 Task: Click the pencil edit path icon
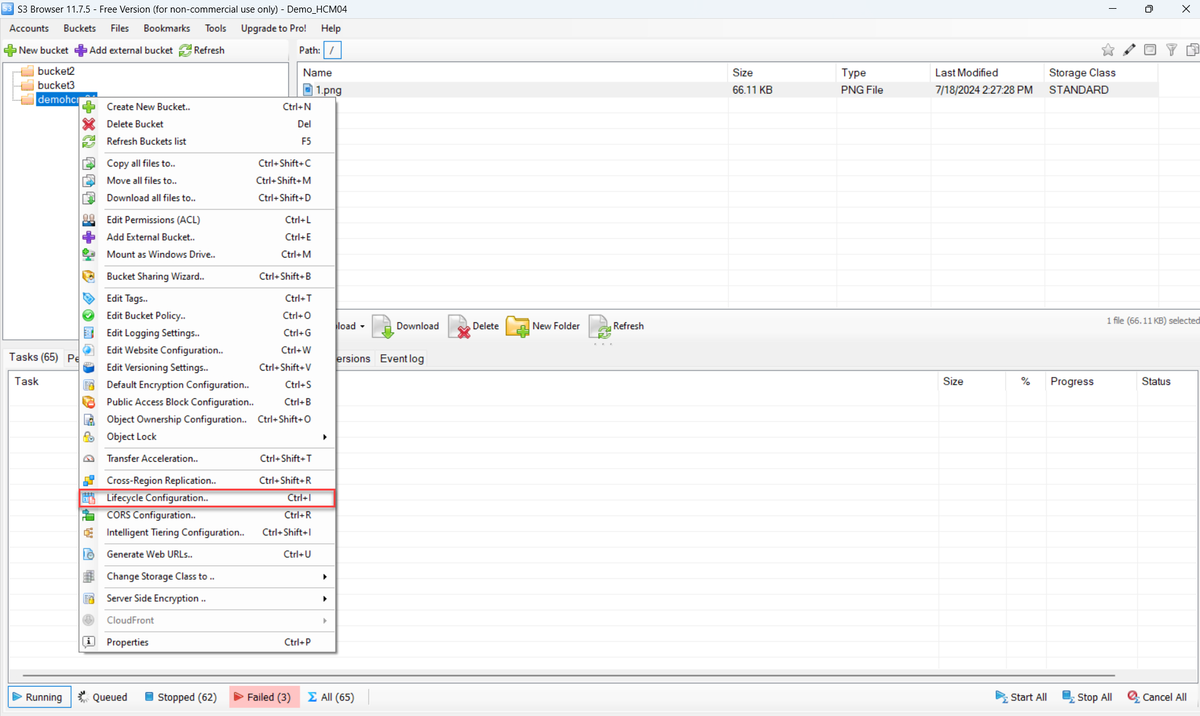click(x=1129, y=50)
